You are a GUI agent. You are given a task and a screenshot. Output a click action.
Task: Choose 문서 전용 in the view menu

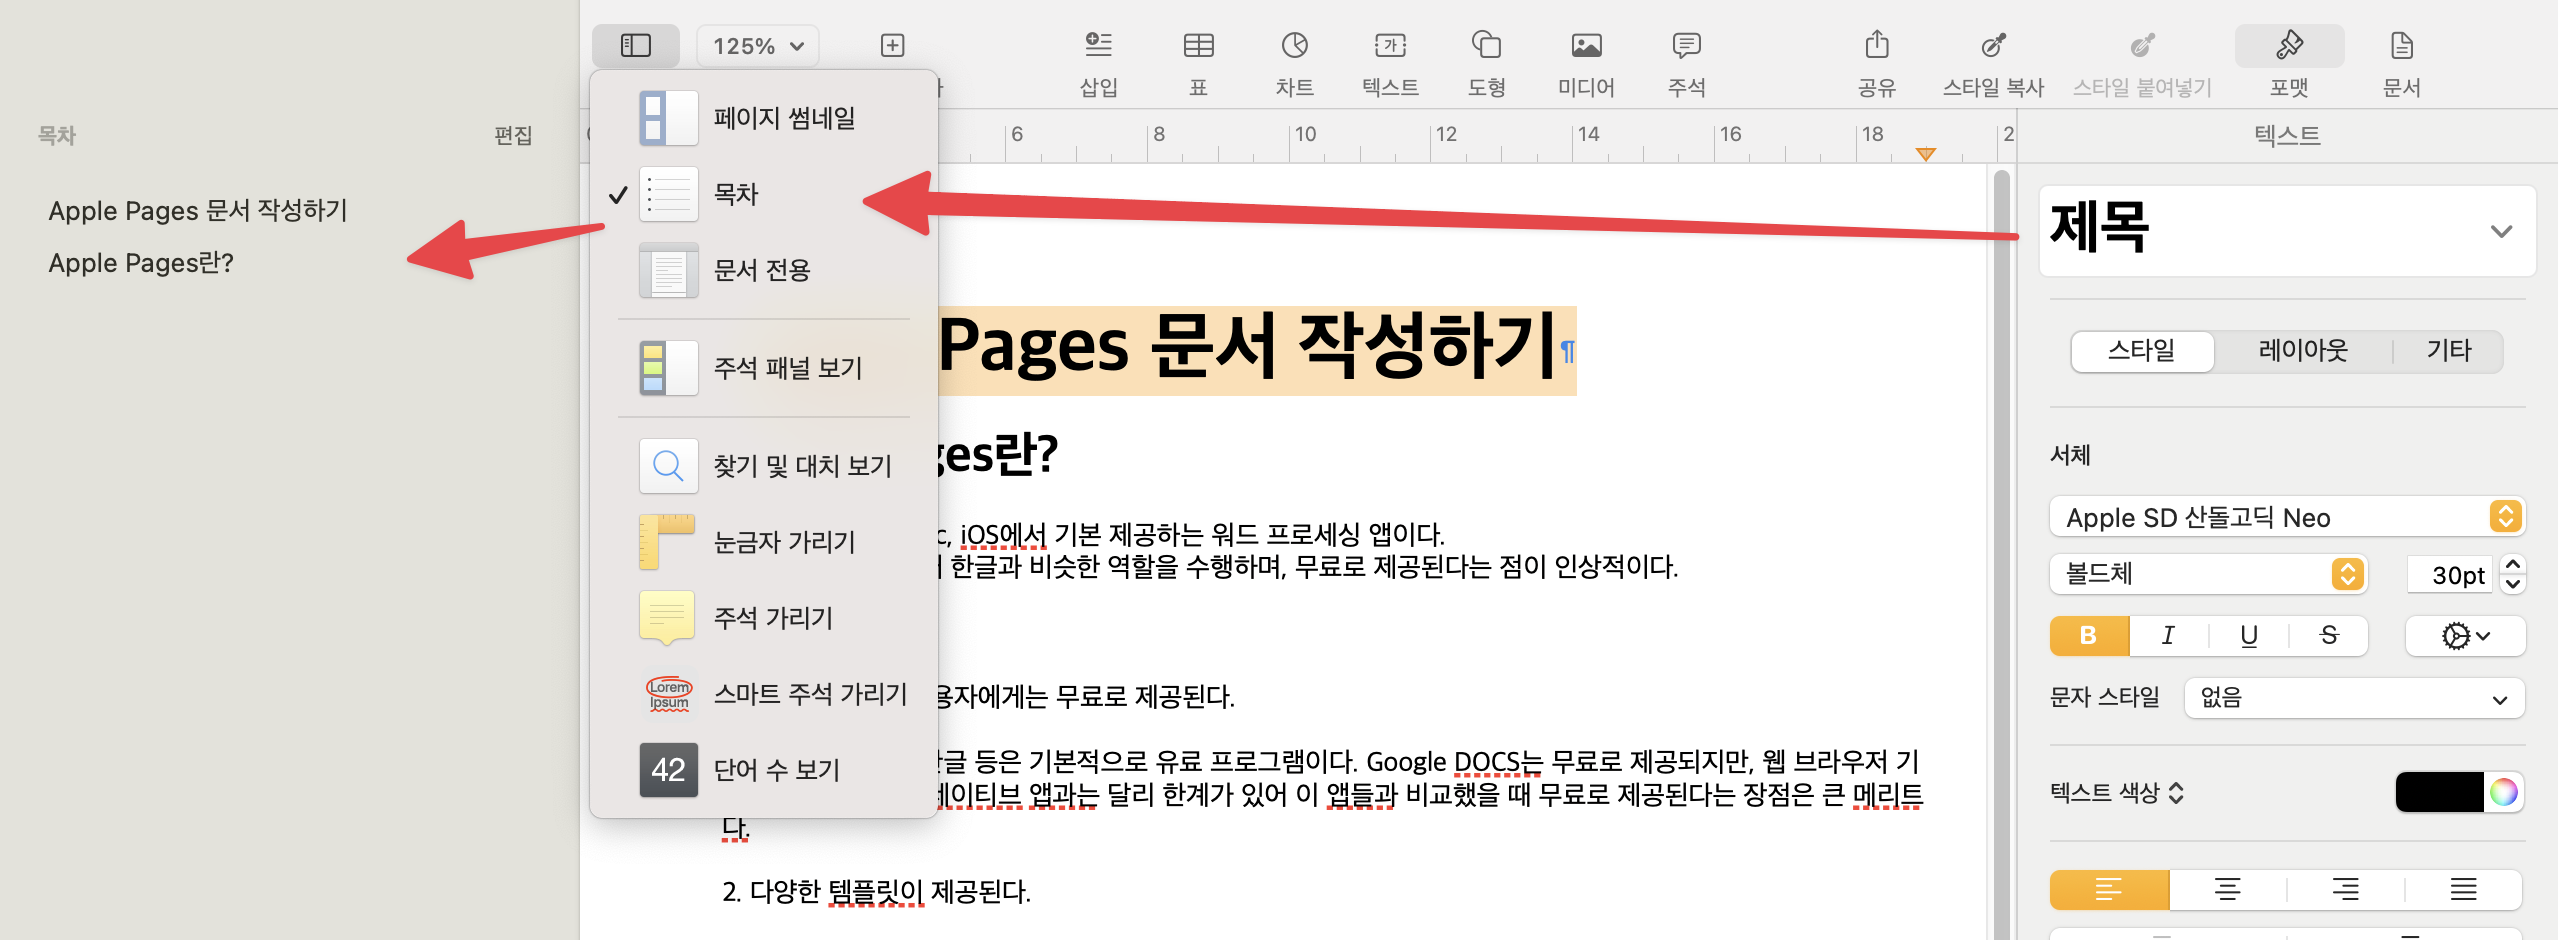pos(764,270)
